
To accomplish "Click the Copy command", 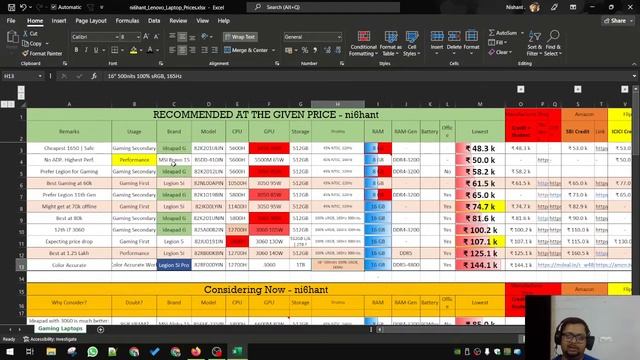I will [x=33, y=43].
